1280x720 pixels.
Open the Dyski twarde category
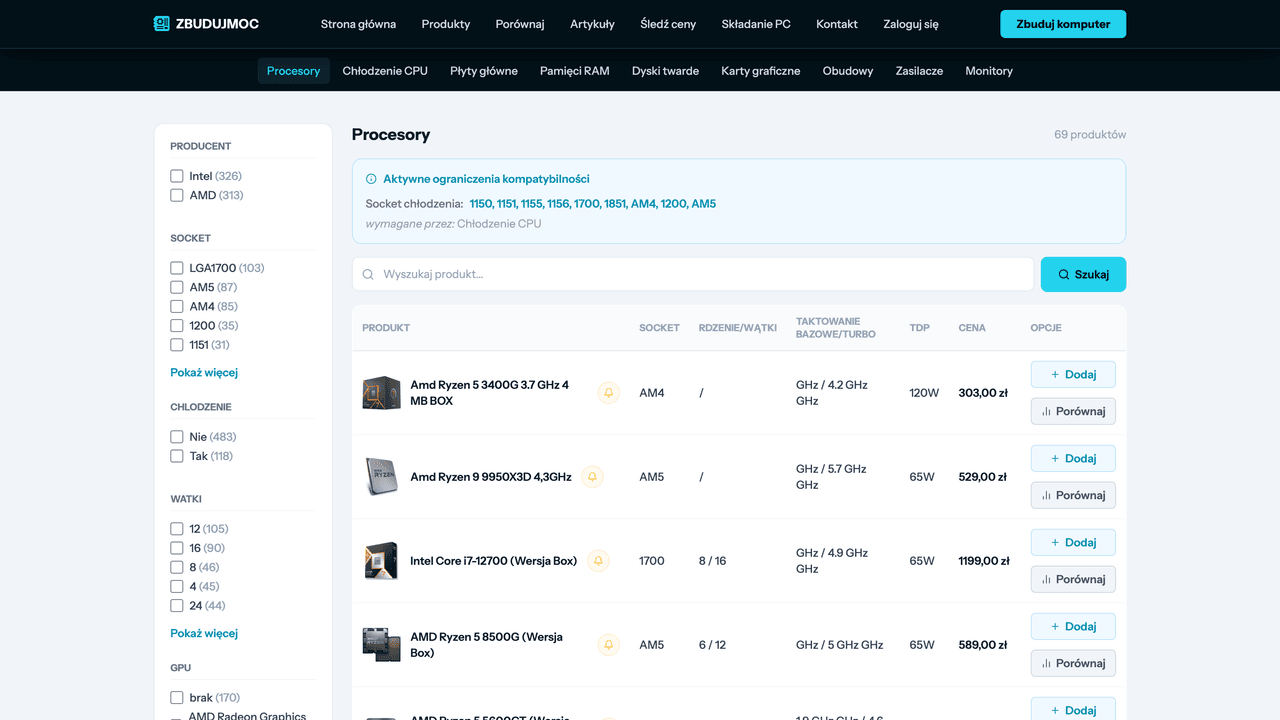pos(665,71)
